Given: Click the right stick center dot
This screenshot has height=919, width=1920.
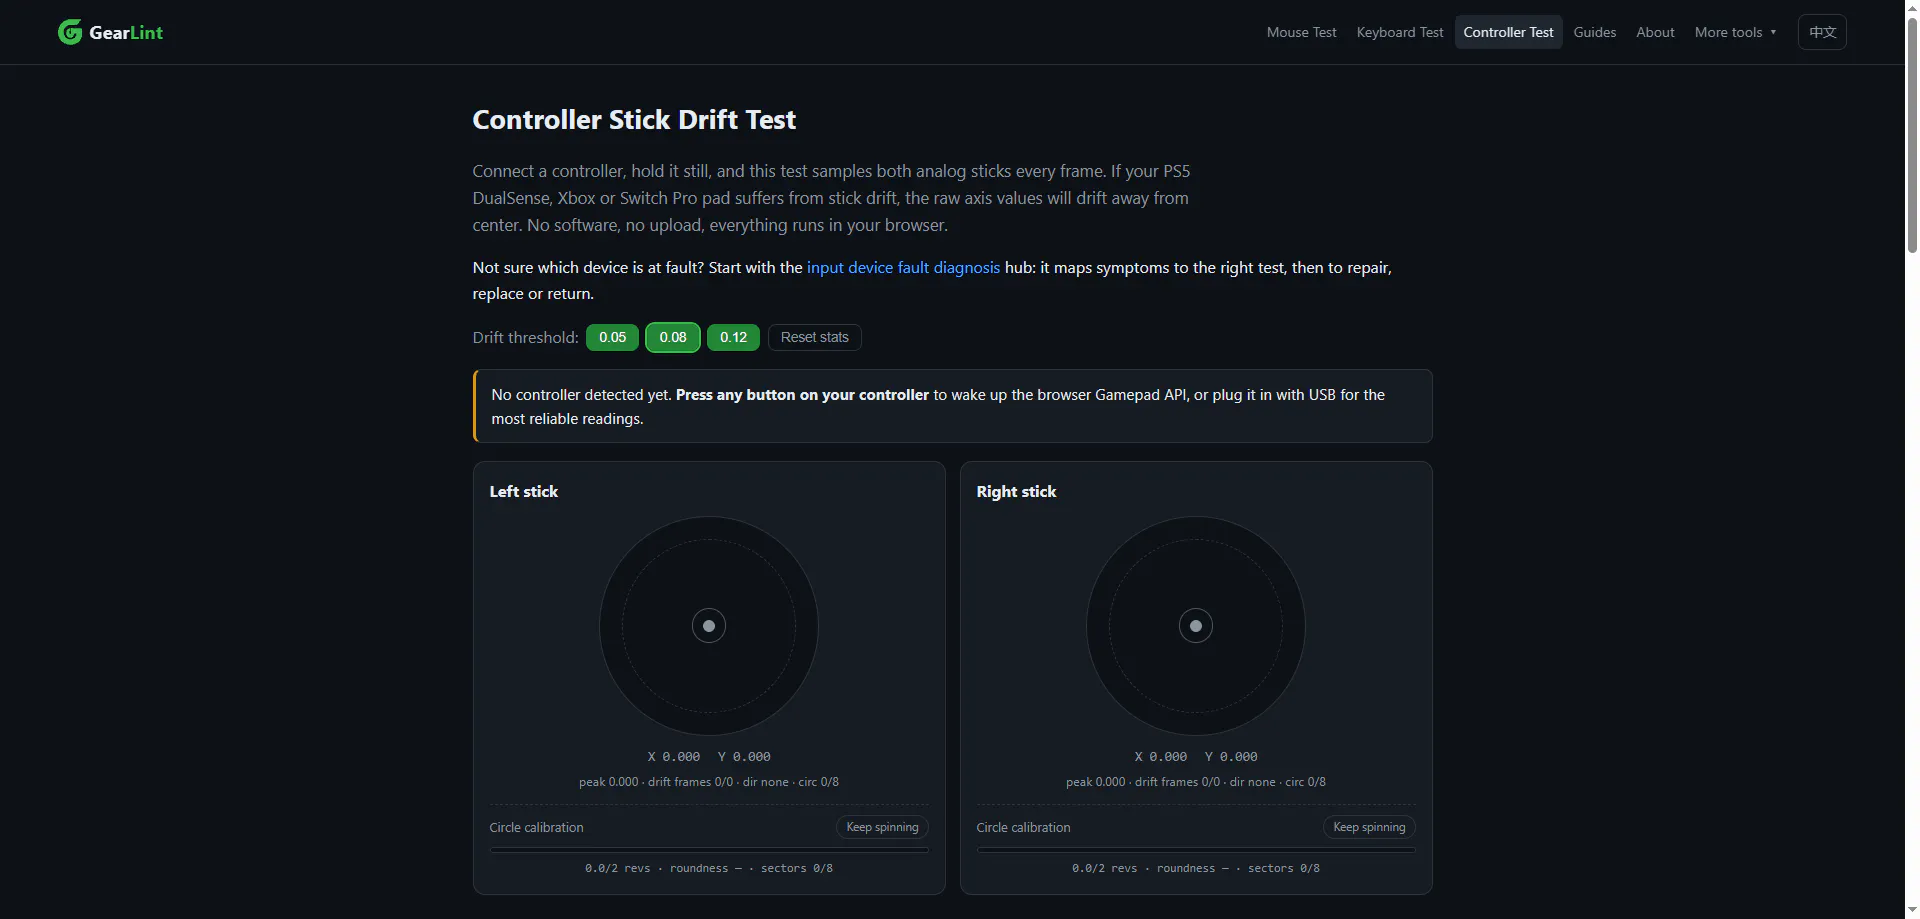Looking at the screenshot, I should tap(1196, 626).
